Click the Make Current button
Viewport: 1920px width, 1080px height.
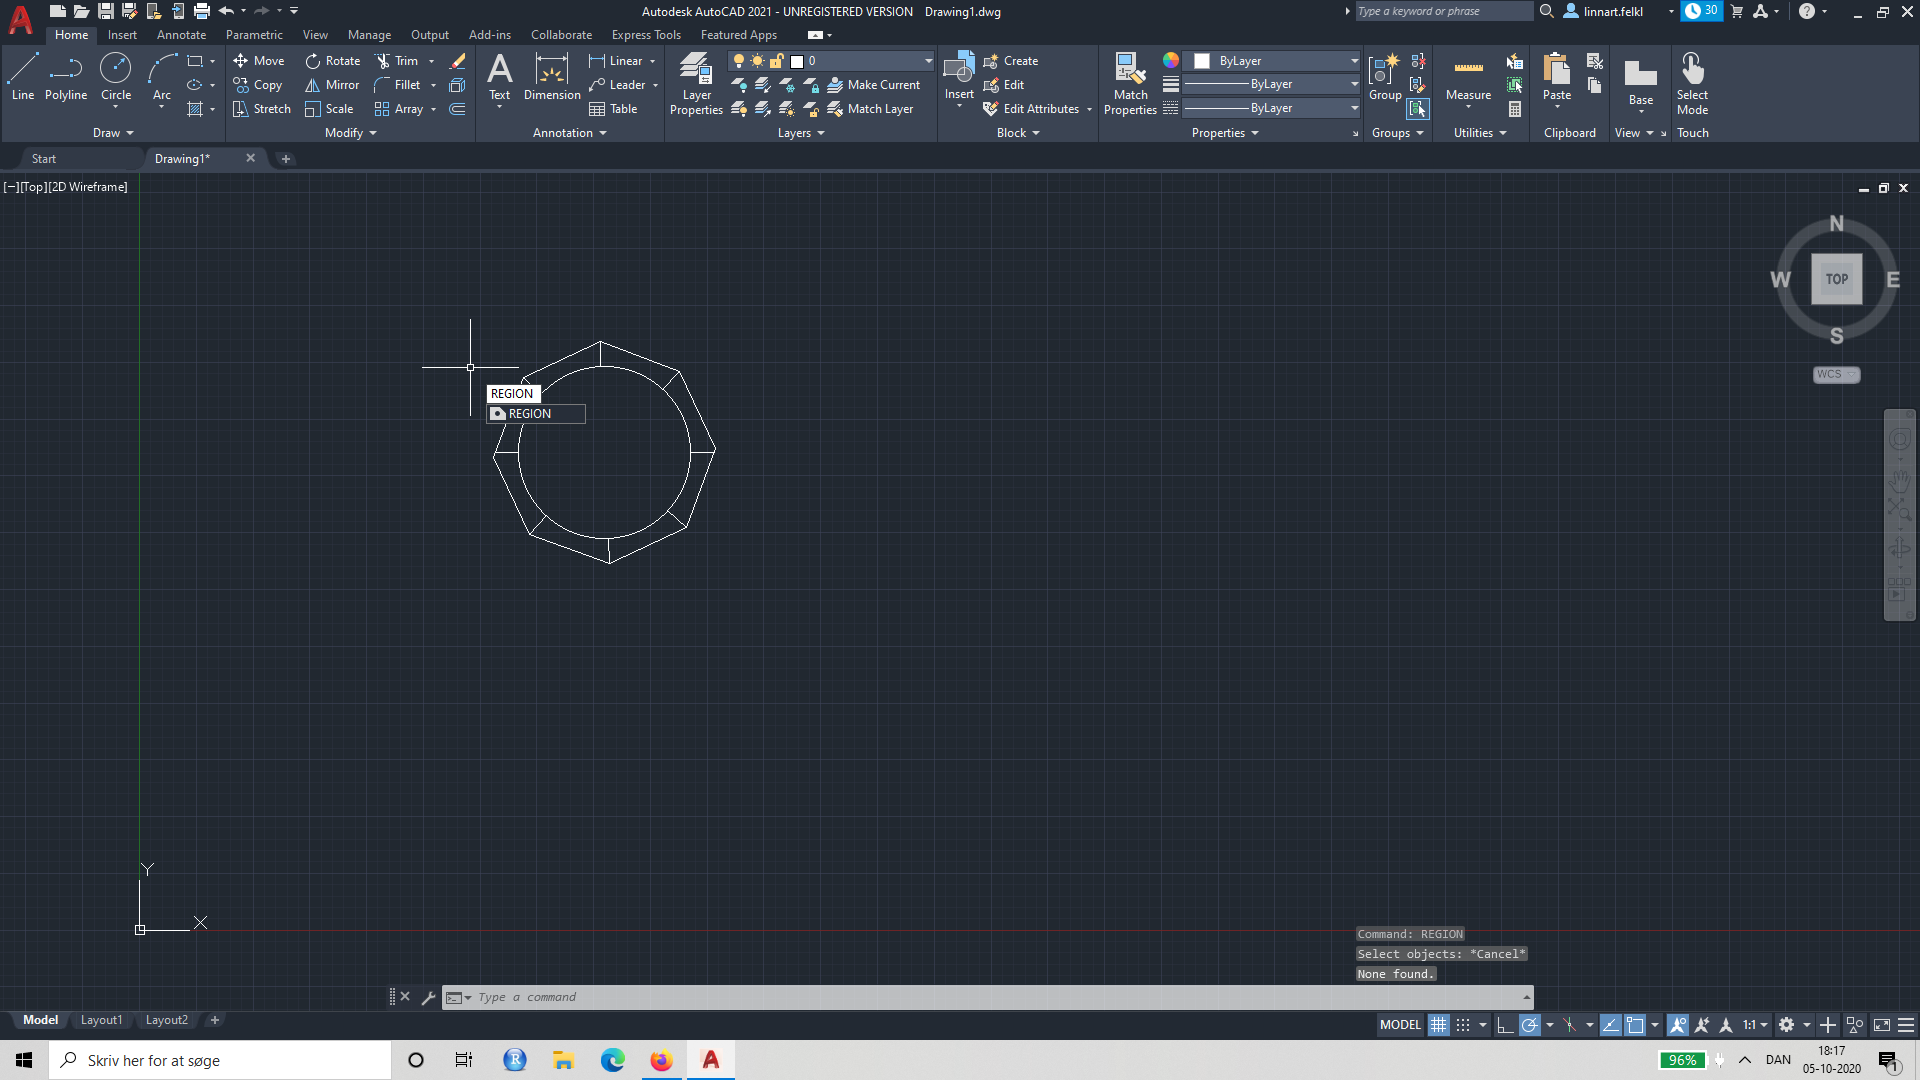tap(874, 85)
